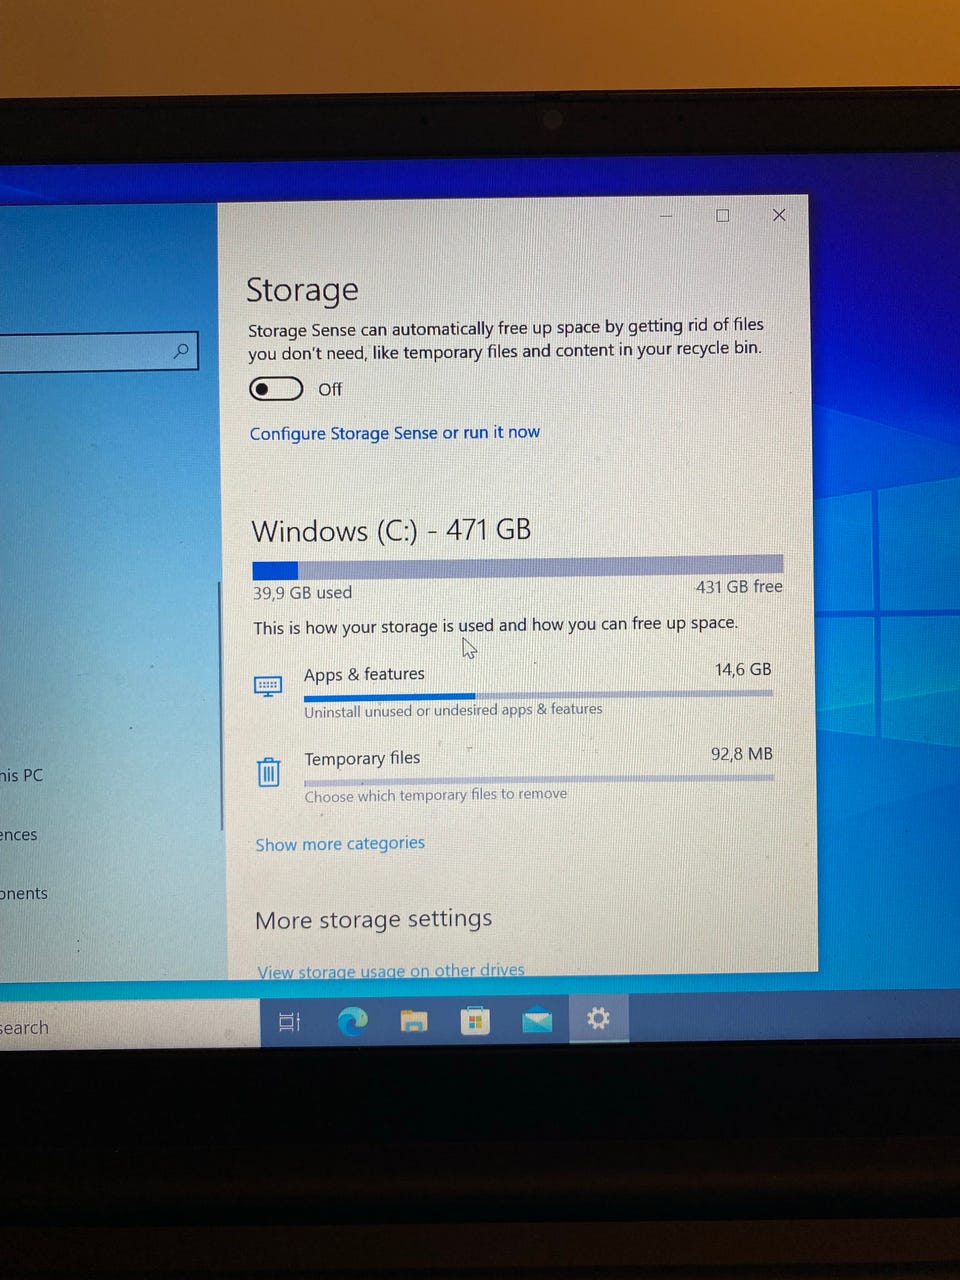Screen dimensions: 960x1280
Task: Click the '14,6 GB' apps size value
Action: pyautogui.click(x=743, y=670)
